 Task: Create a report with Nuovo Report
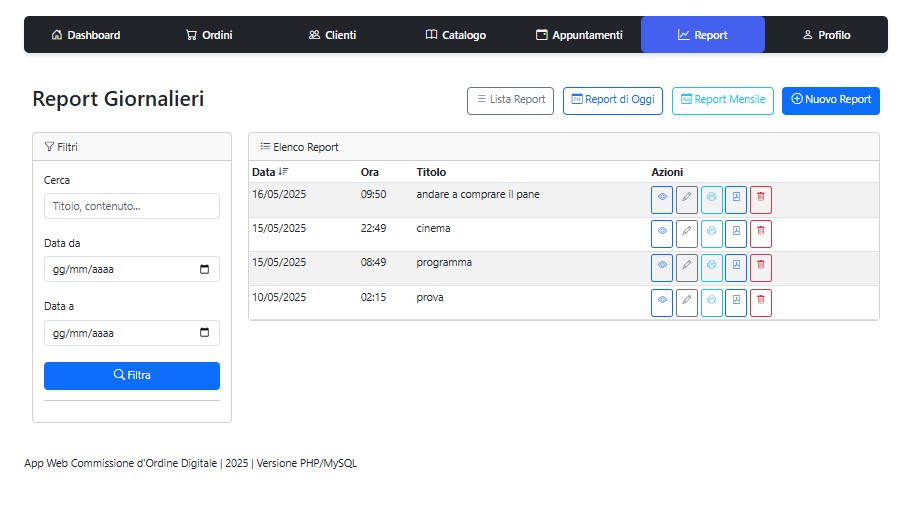(830, 100)
